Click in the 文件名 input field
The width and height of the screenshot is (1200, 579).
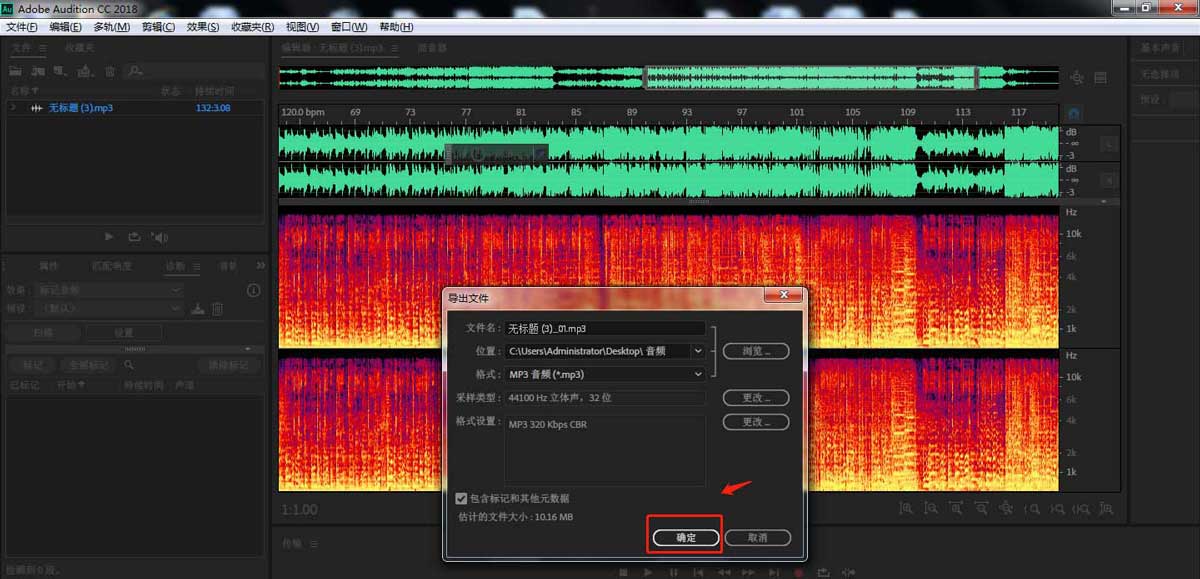605,328
